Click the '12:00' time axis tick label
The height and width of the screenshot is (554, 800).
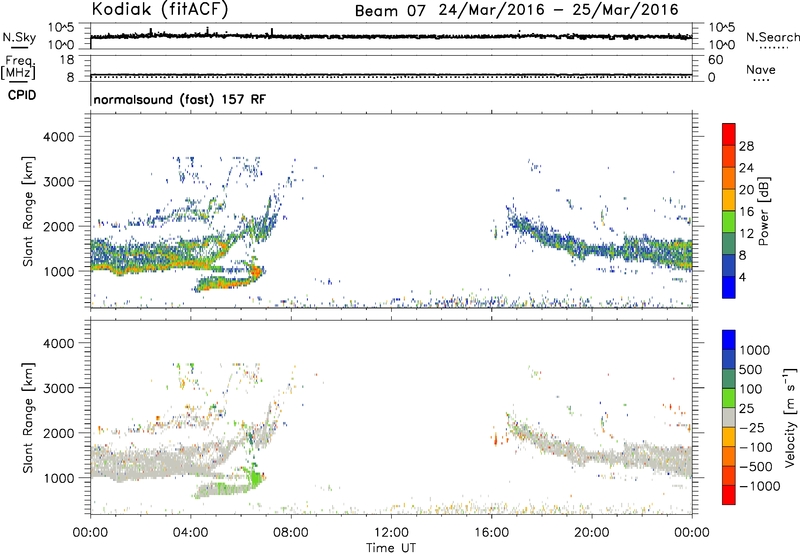(x=391, y=533)
